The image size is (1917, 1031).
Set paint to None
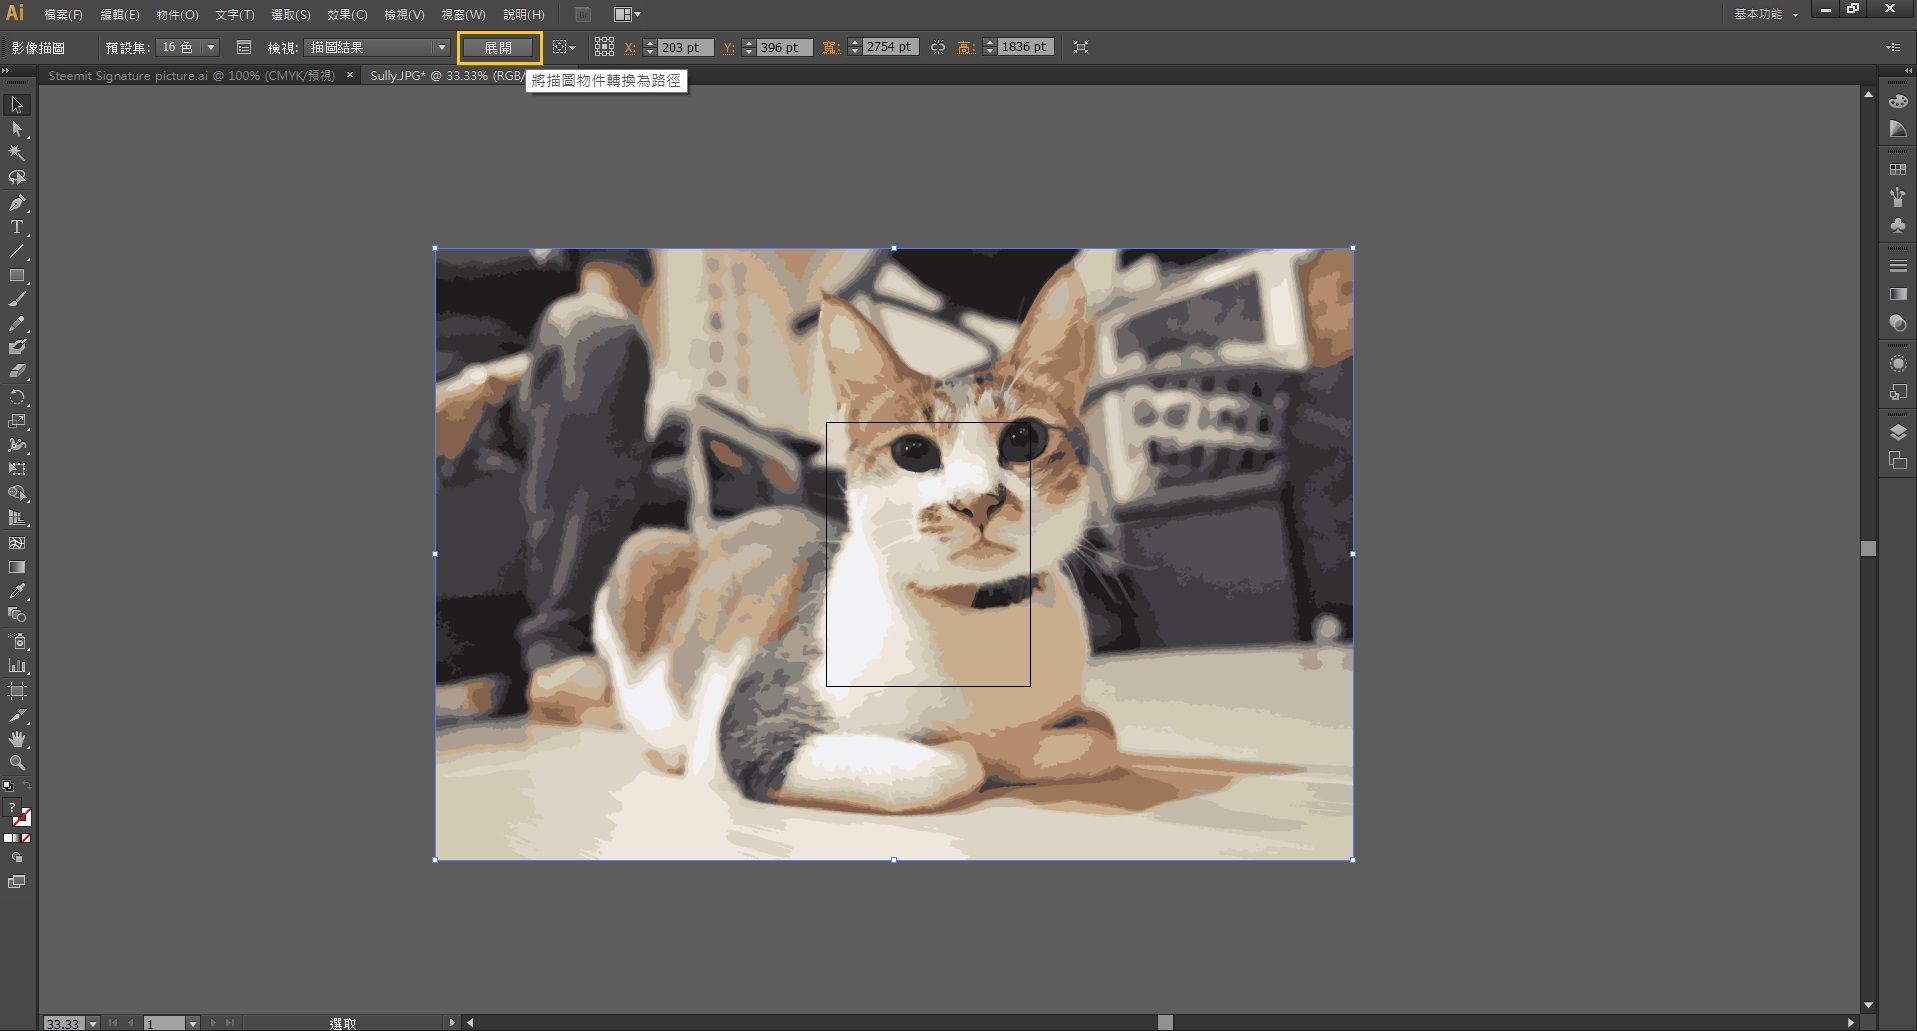[x=26, y=838]
